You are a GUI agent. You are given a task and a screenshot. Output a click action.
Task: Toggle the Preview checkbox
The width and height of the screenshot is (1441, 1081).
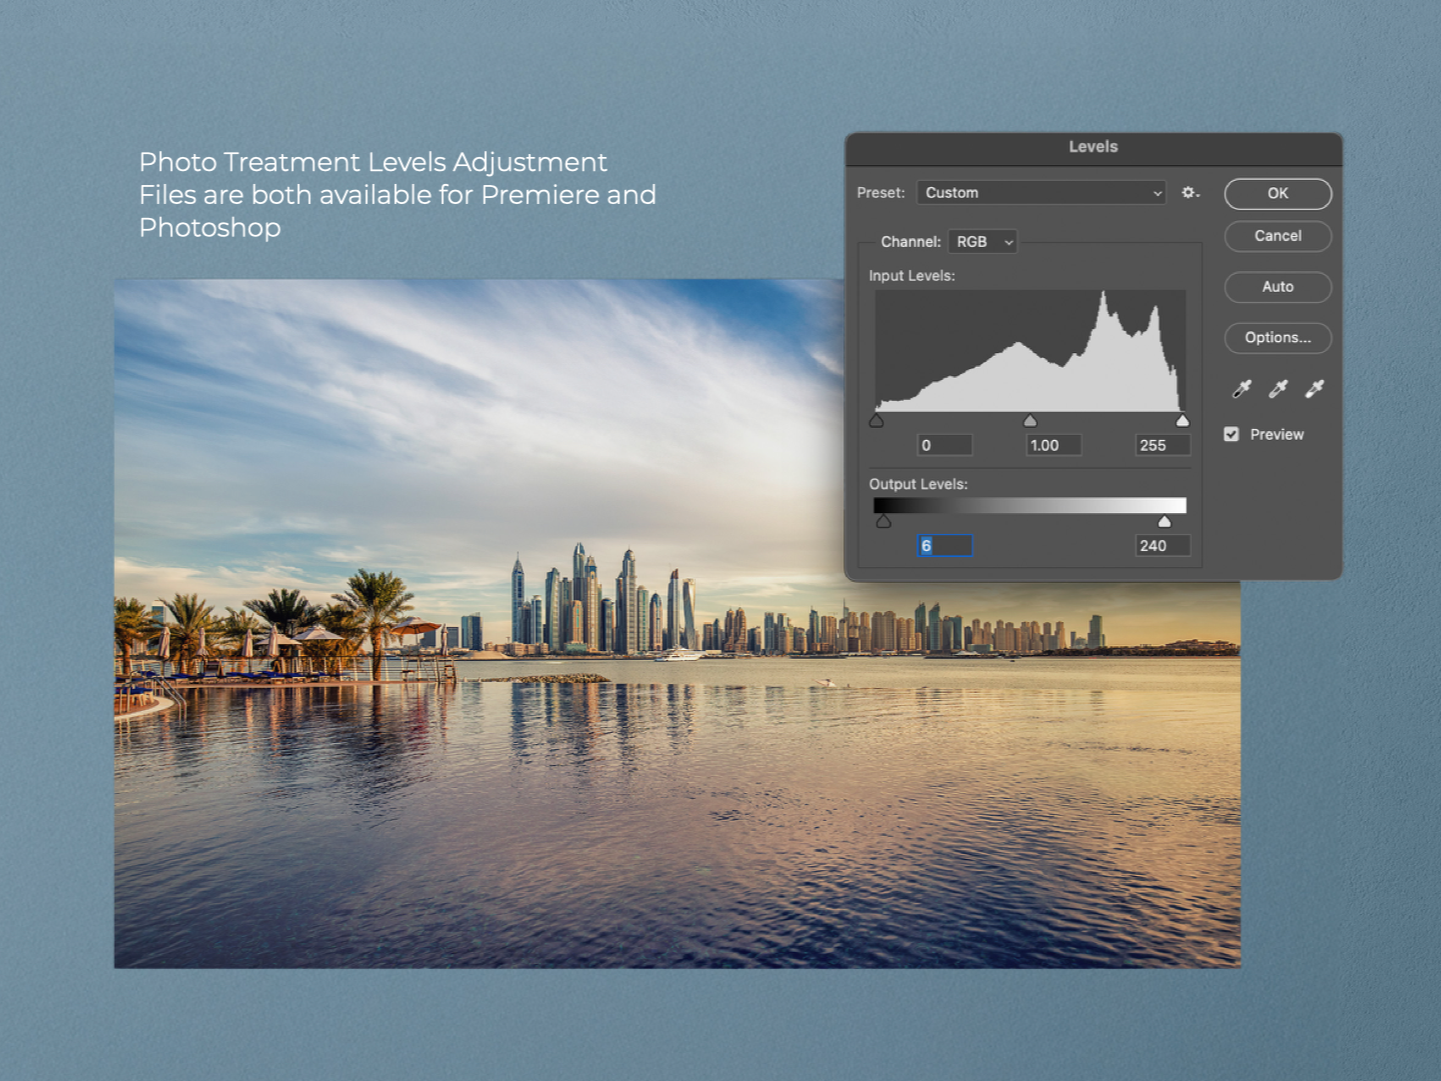point(1232,434)
